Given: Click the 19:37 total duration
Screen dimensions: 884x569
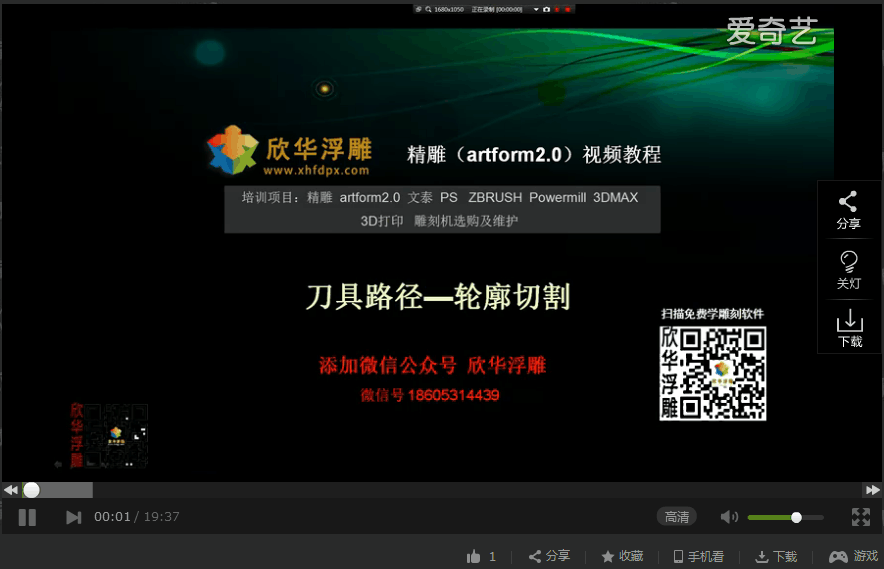Looking at the screenshot, I should [161, 517].
